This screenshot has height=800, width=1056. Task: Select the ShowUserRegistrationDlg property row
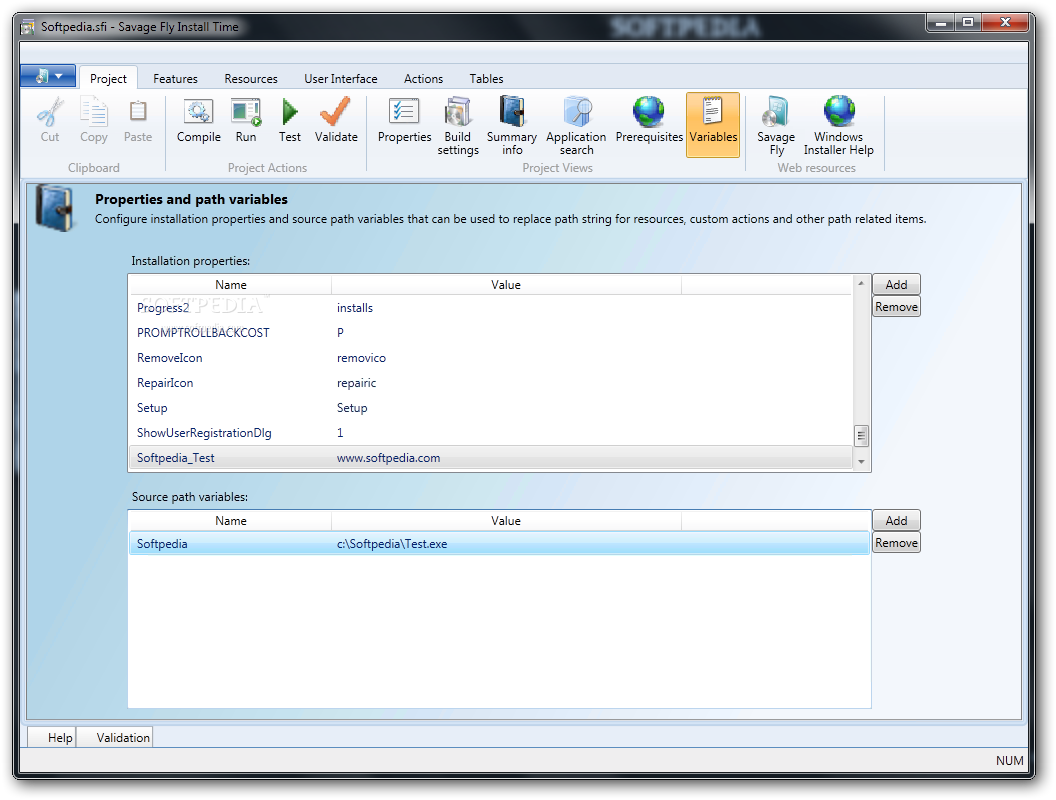[490, 433]
